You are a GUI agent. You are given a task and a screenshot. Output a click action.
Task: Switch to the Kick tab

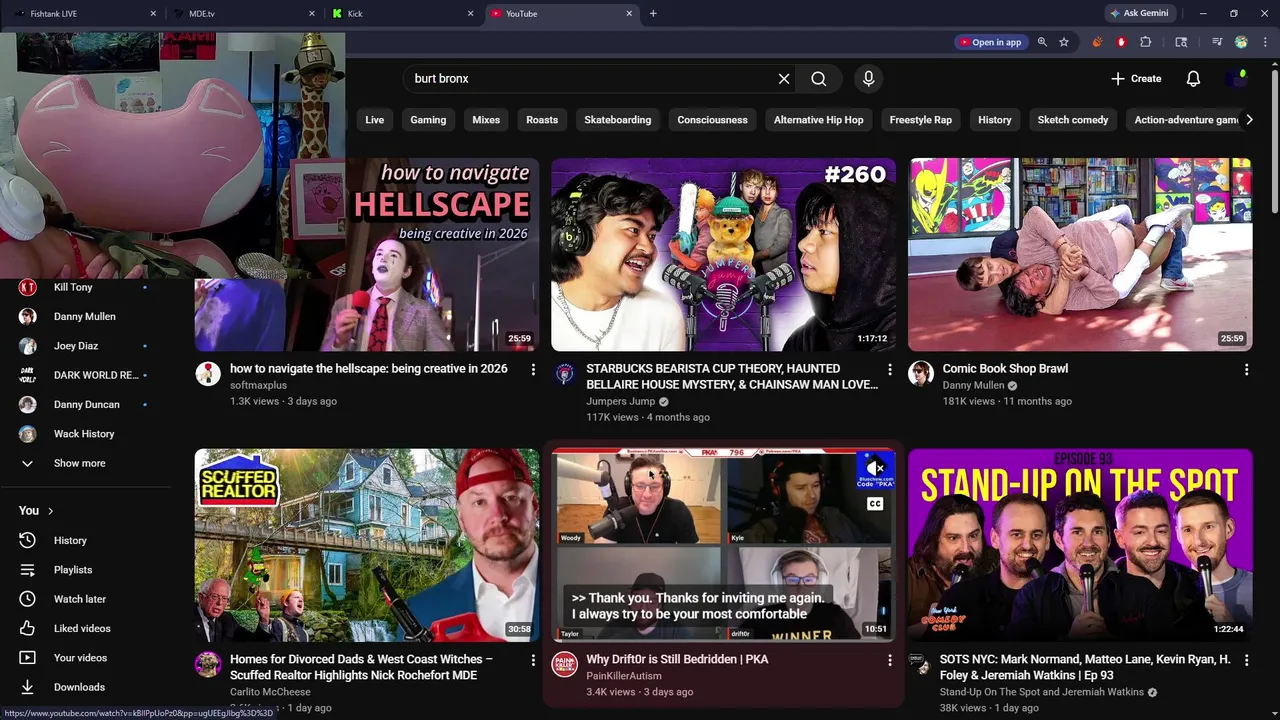(x=403, y=14)
